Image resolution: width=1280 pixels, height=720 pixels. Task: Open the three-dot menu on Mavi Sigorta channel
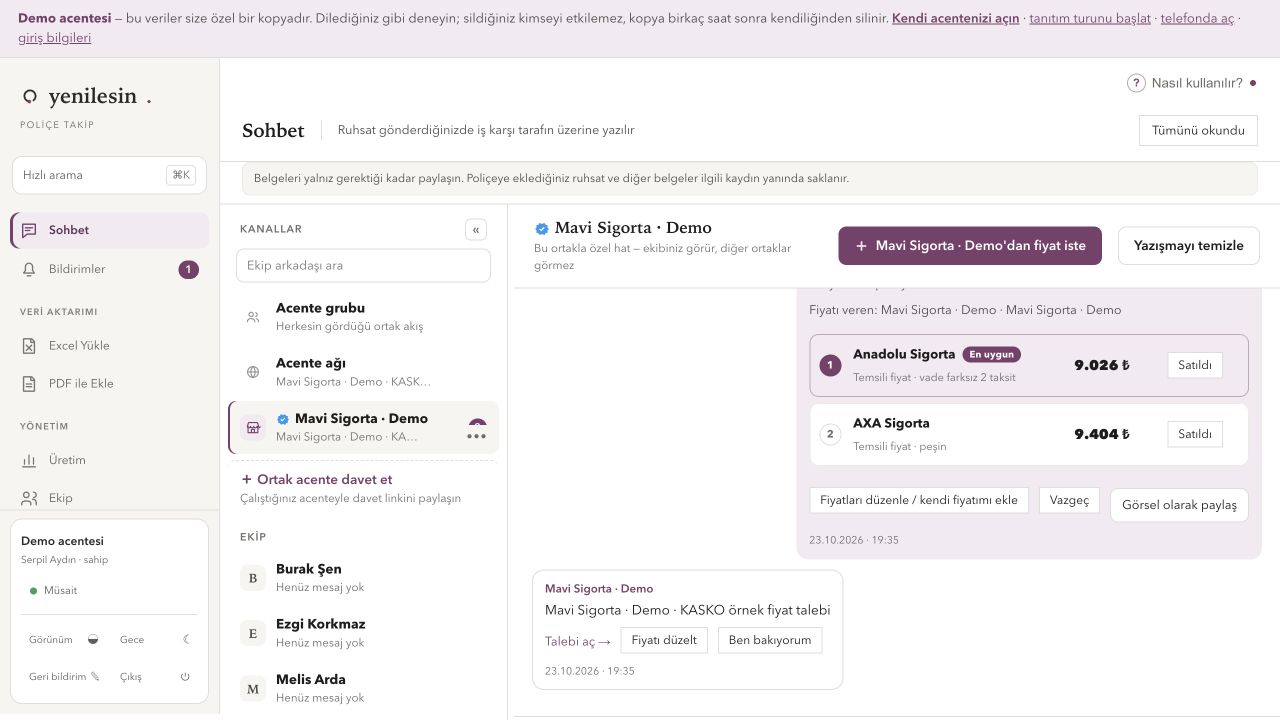pyautogui.click(x=477, y=436)
